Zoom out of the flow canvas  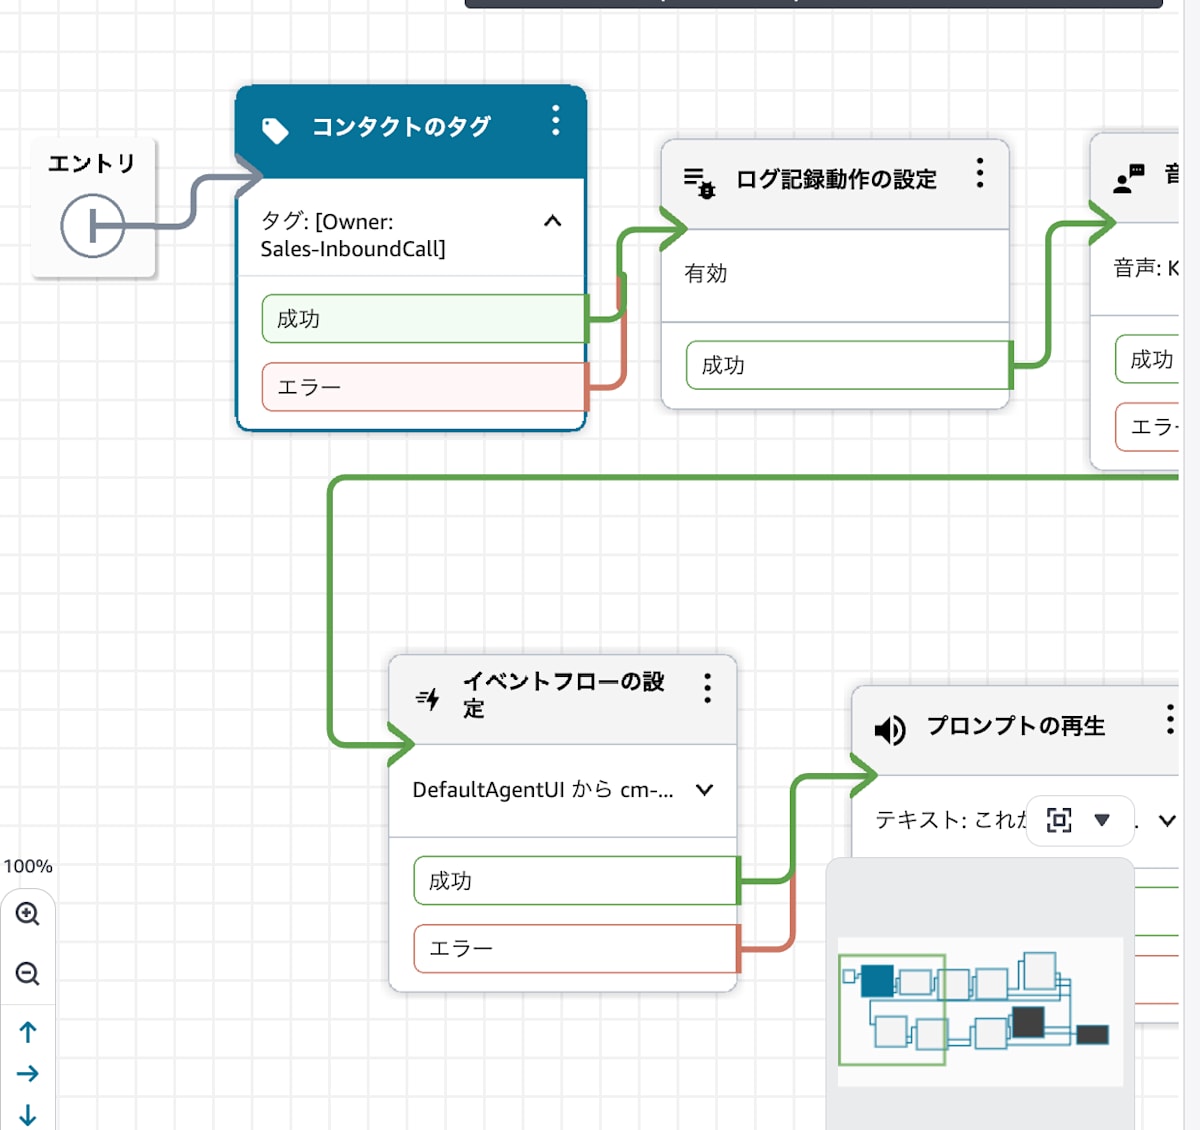(28, 973)
